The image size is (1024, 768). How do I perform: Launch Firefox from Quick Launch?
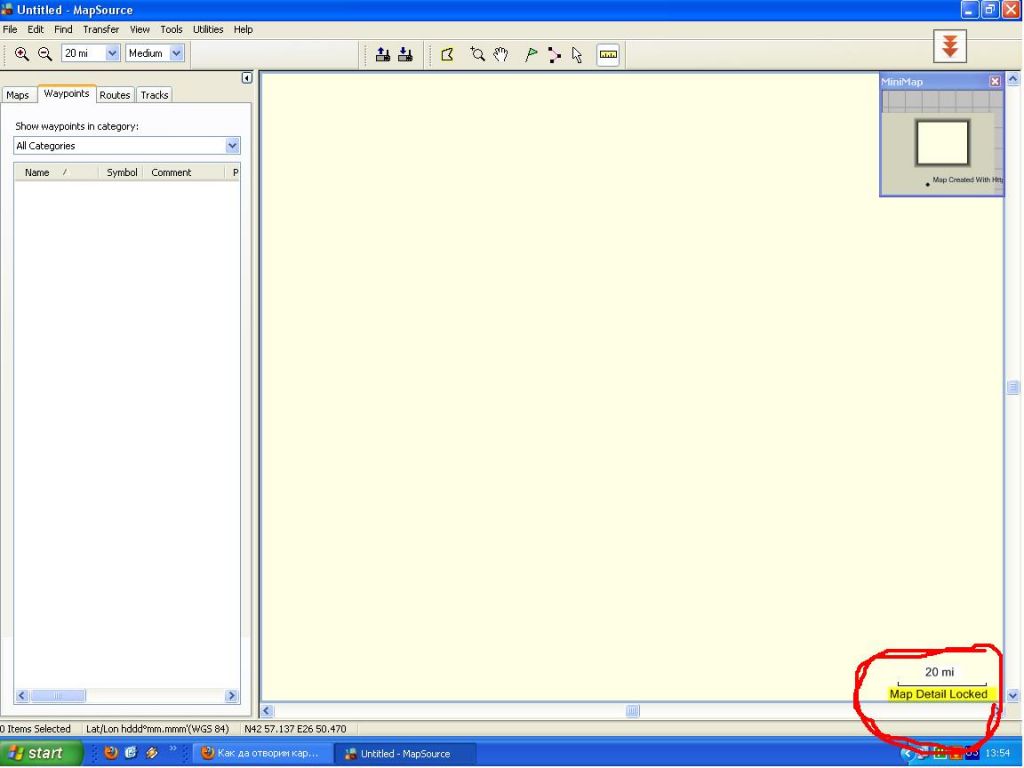point(111,753)
